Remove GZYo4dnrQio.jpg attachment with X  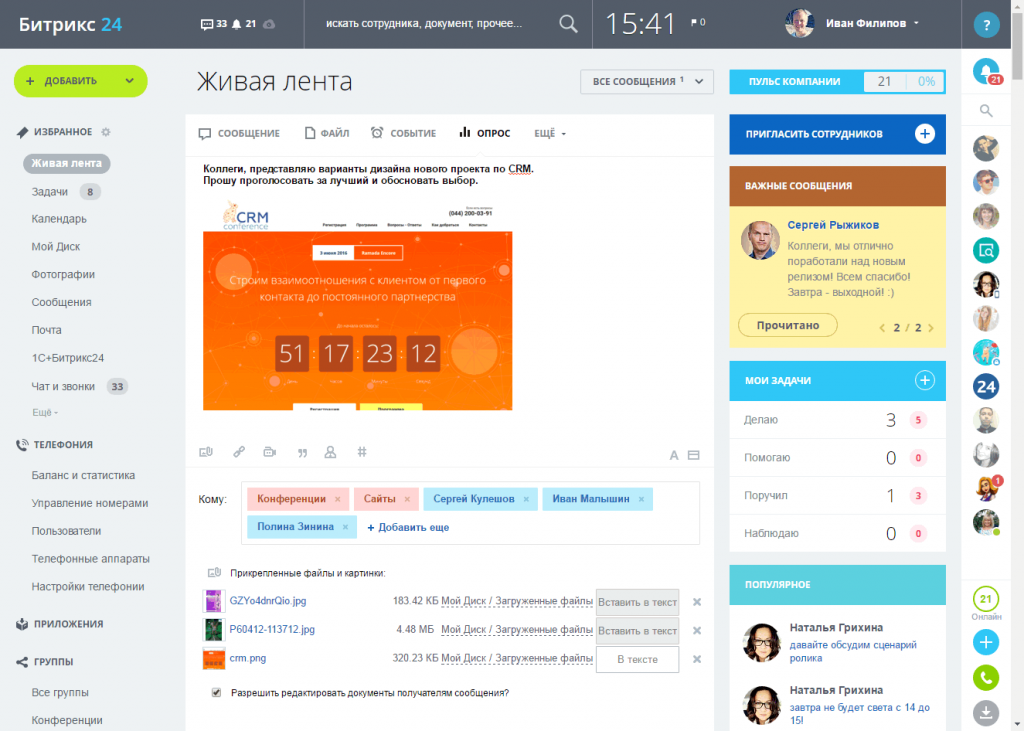[697, 602]
